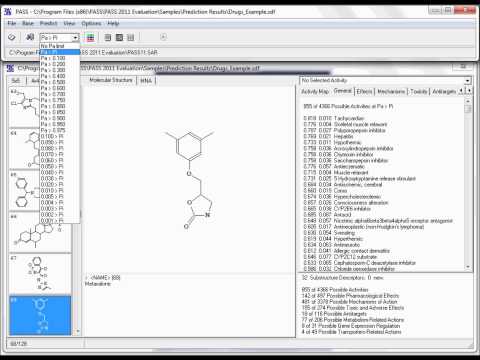Select compound 63 thumbnail with Cl atom

click(x=24, y=106)
